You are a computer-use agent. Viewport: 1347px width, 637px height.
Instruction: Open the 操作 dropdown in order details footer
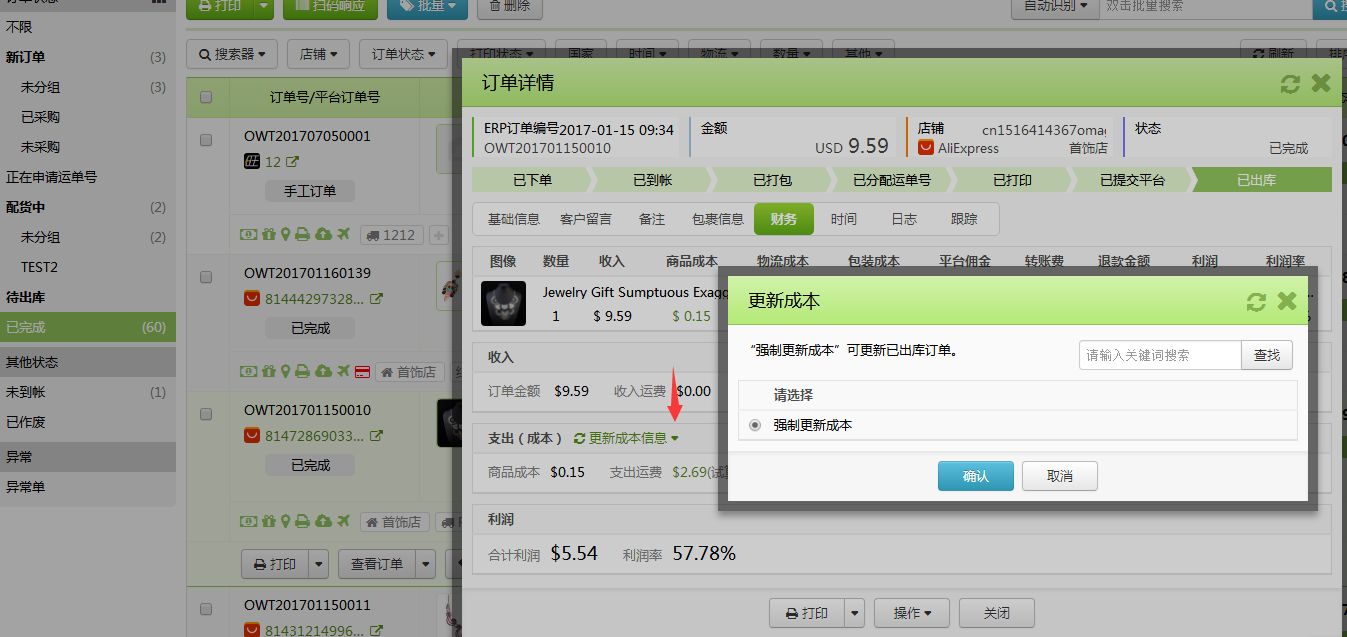(912, 613)
